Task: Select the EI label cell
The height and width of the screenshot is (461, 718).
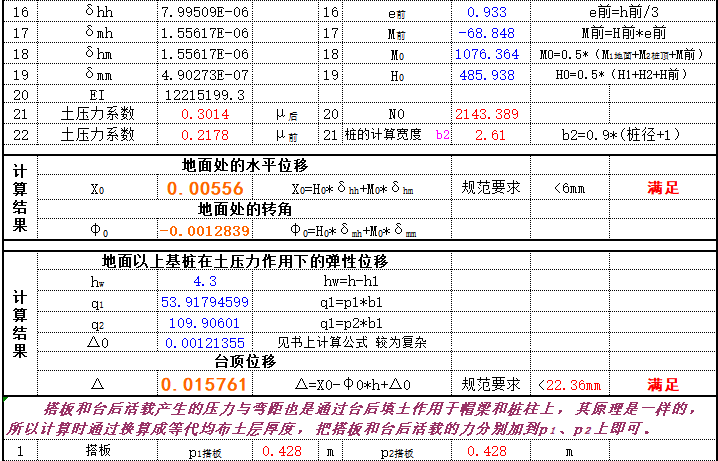Action: click(x=97, y=95)
